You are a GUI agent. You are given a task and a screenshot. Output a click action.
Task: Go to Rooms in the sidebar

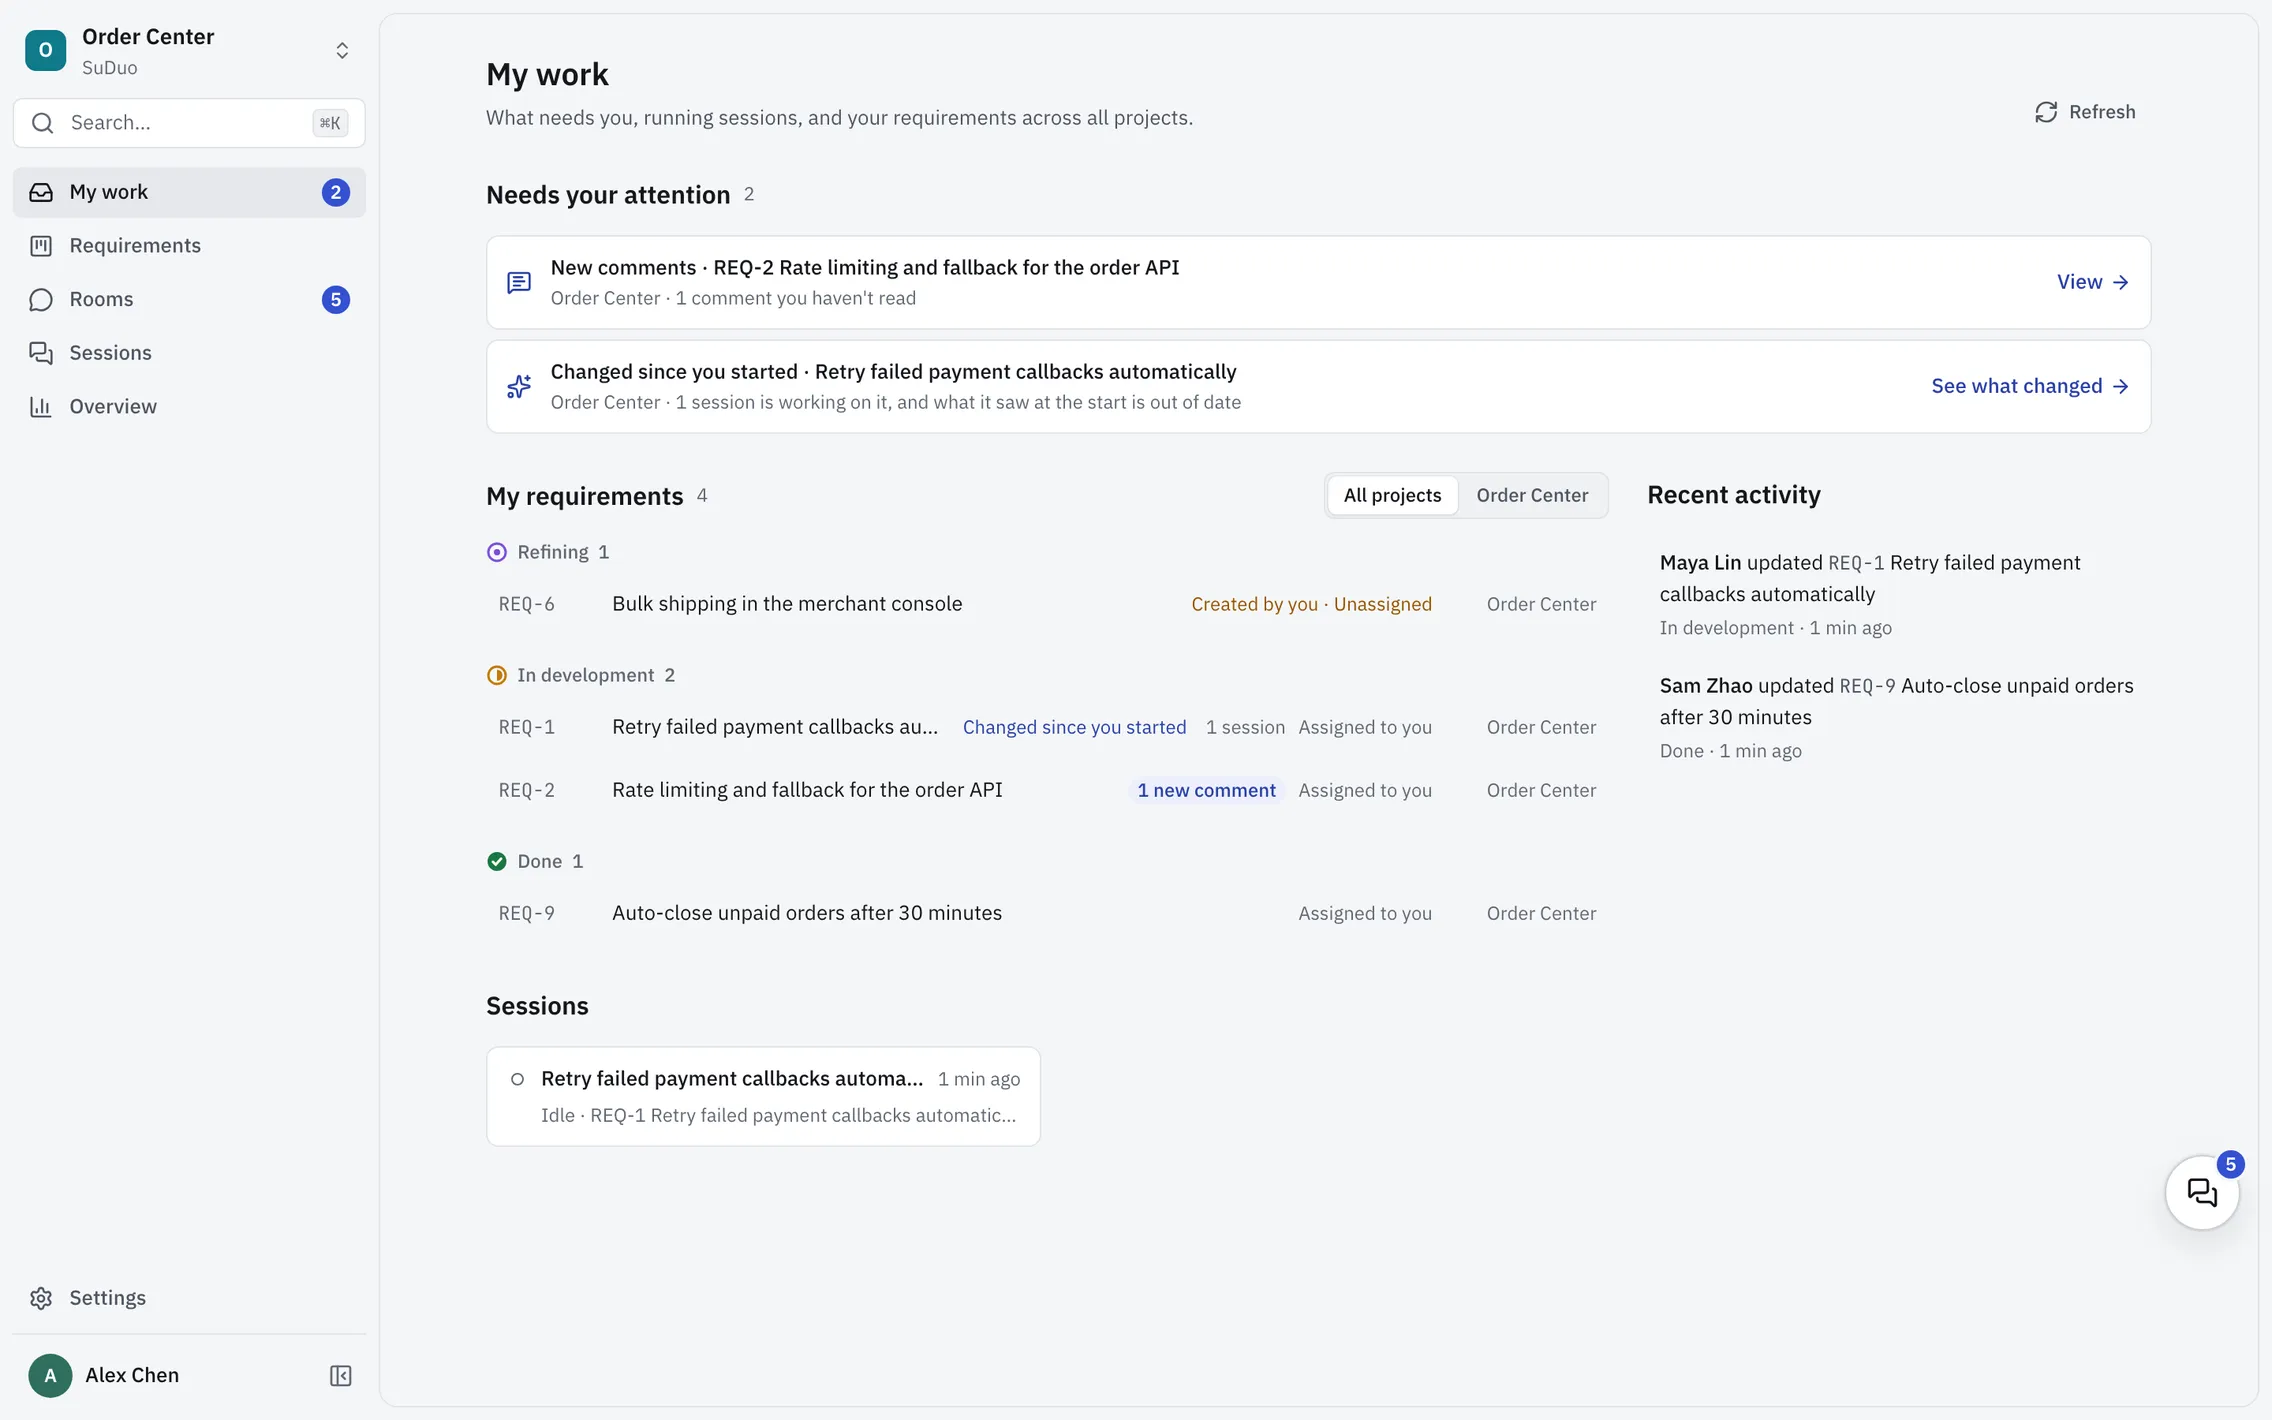[189, 299]
